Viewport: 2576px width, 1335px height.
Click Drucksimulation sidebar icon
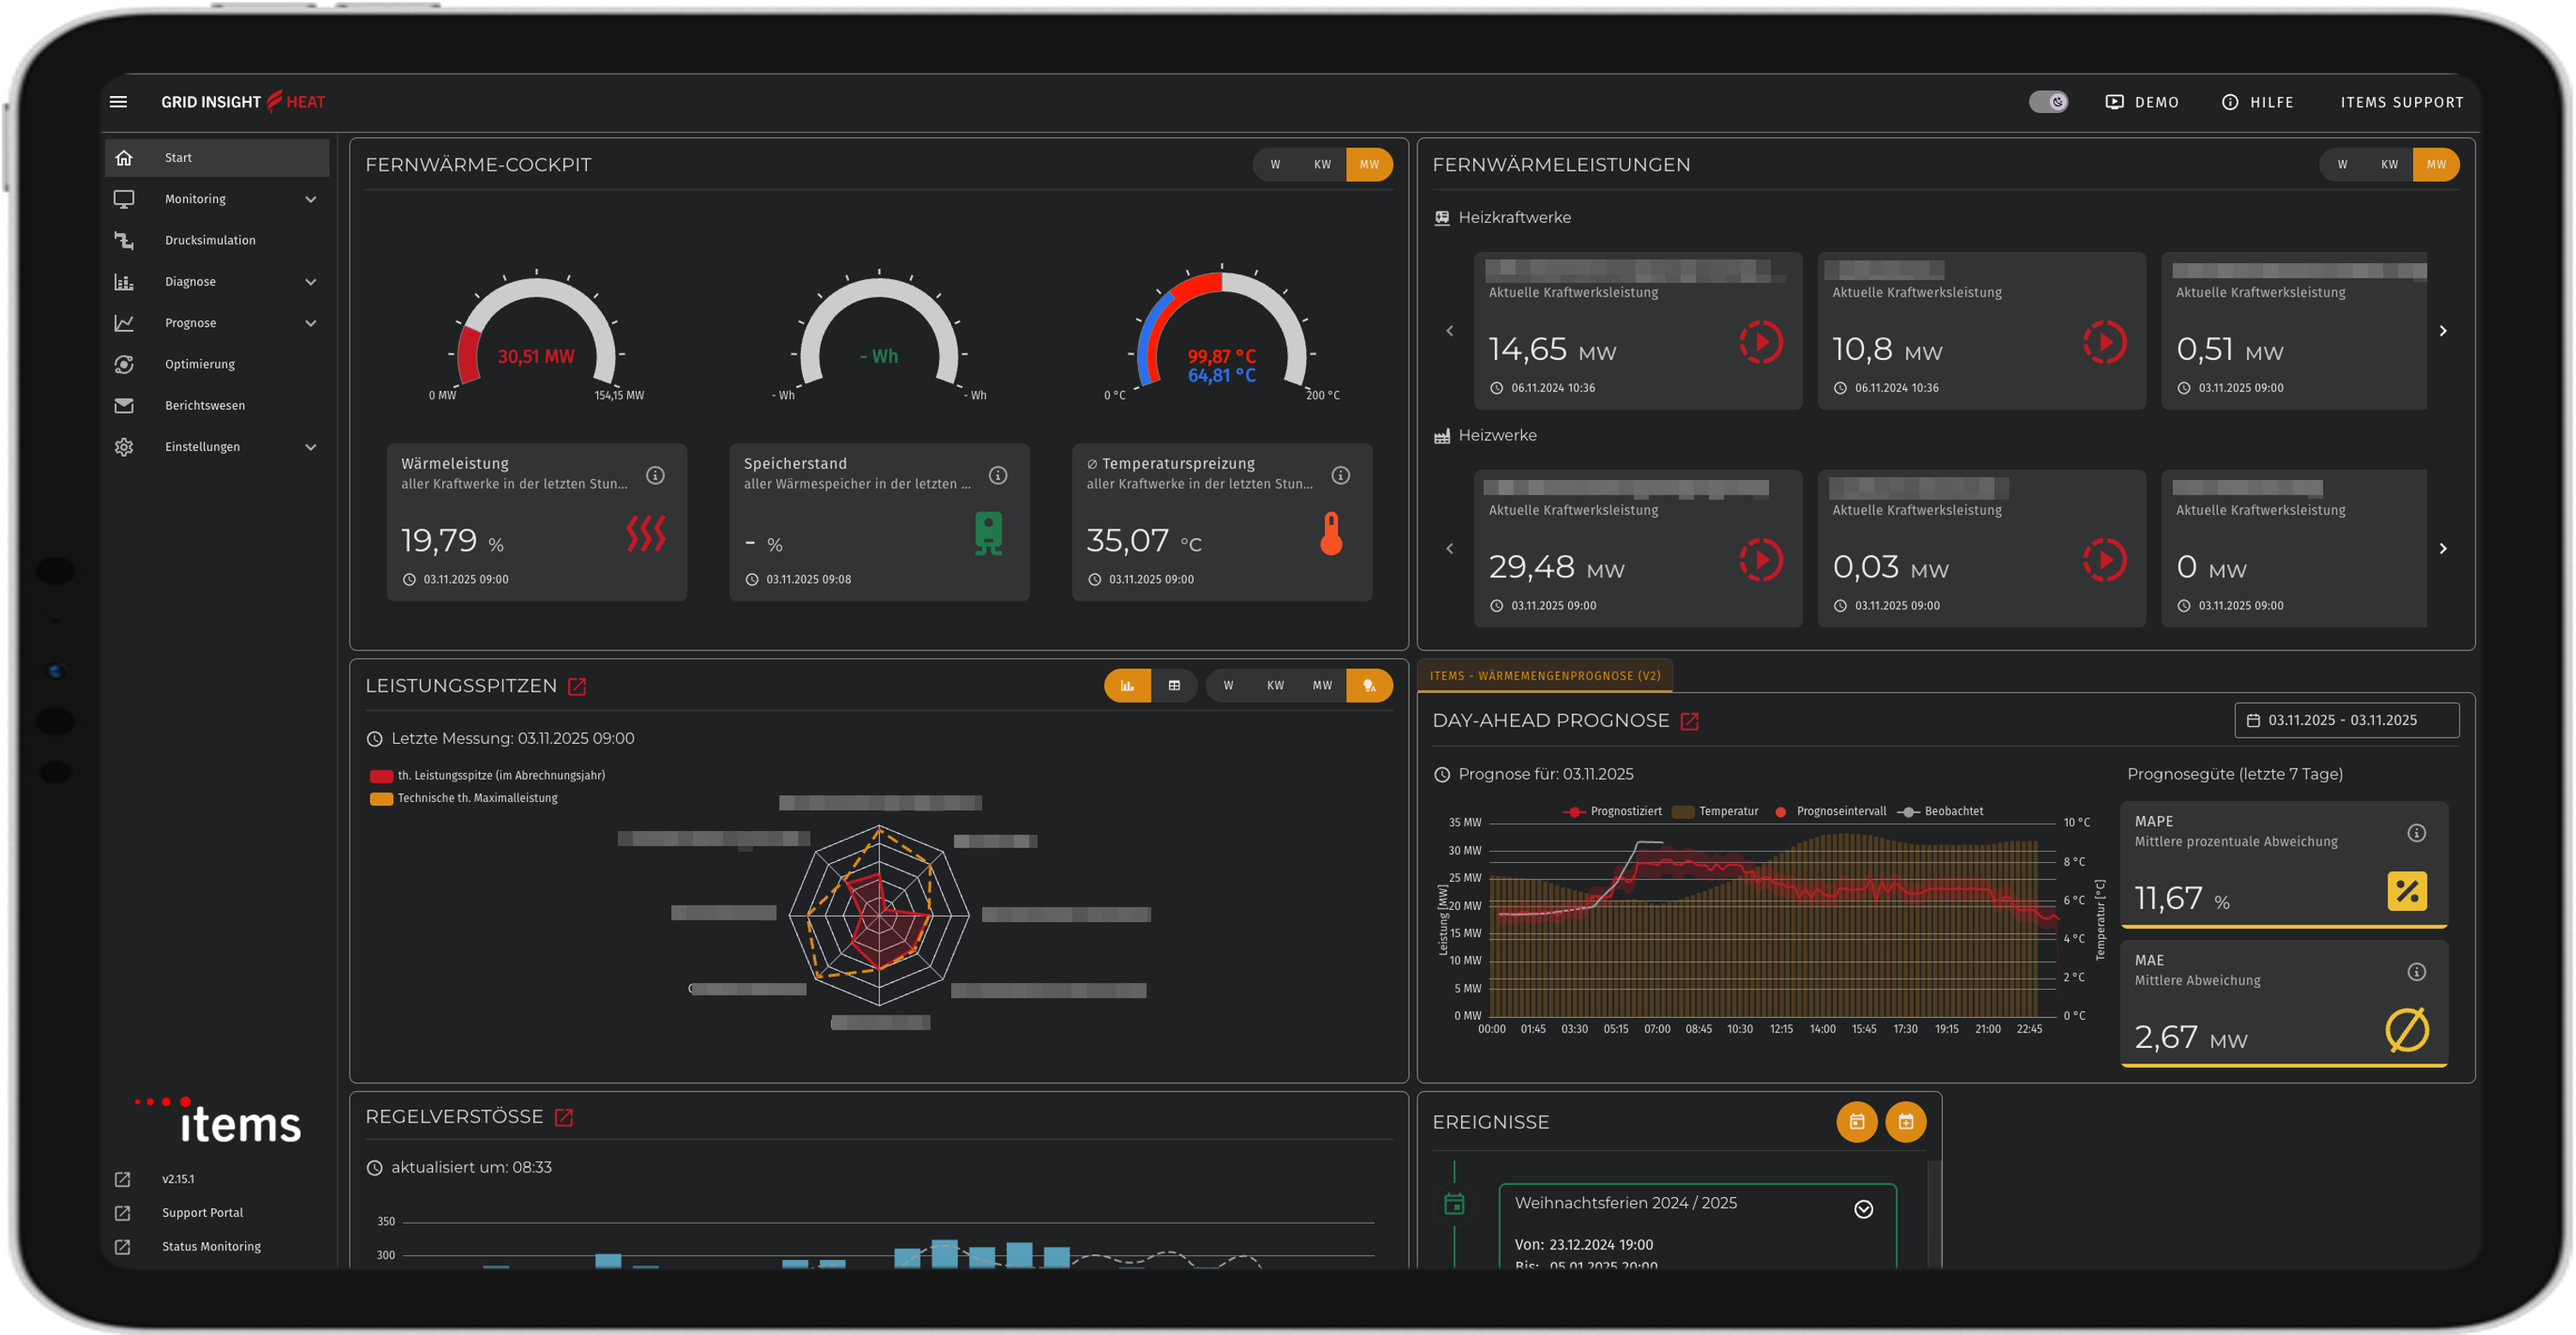tap(124, 240)
